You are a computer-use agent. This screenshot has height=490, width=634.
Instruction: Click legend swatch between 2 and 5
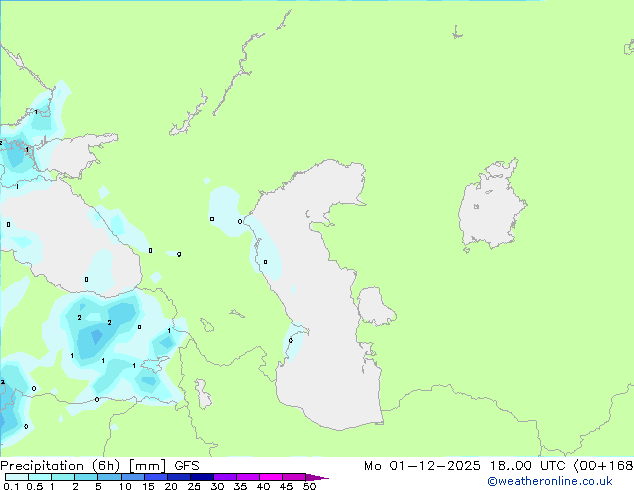86,477
